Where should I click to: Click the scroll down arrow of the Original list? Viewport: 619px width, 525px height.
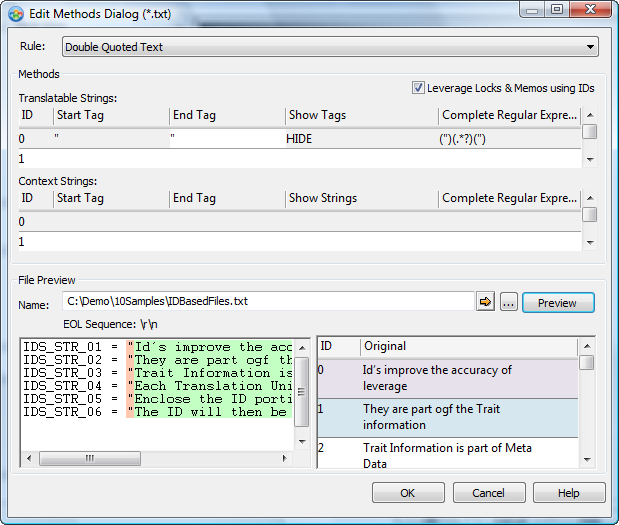click(x=587, y=459)
